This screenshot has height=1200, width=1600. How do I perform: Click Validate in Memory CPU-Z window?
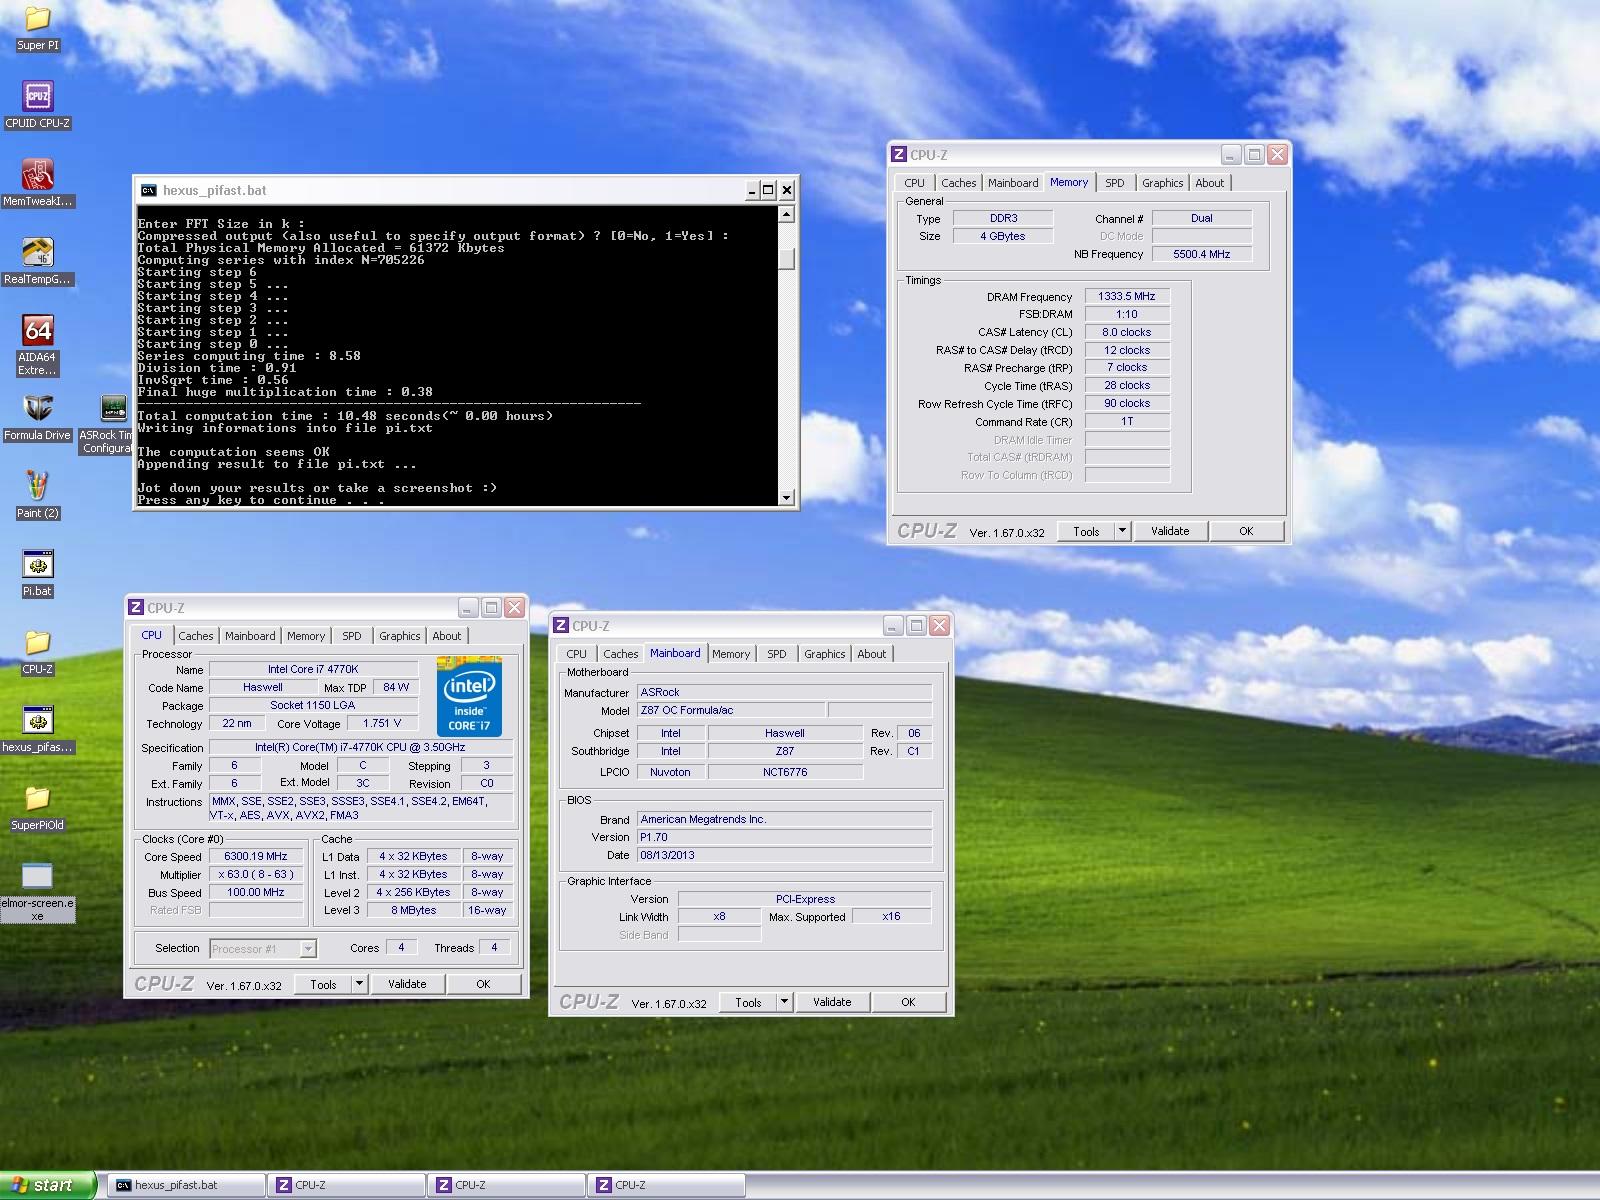1170,531
